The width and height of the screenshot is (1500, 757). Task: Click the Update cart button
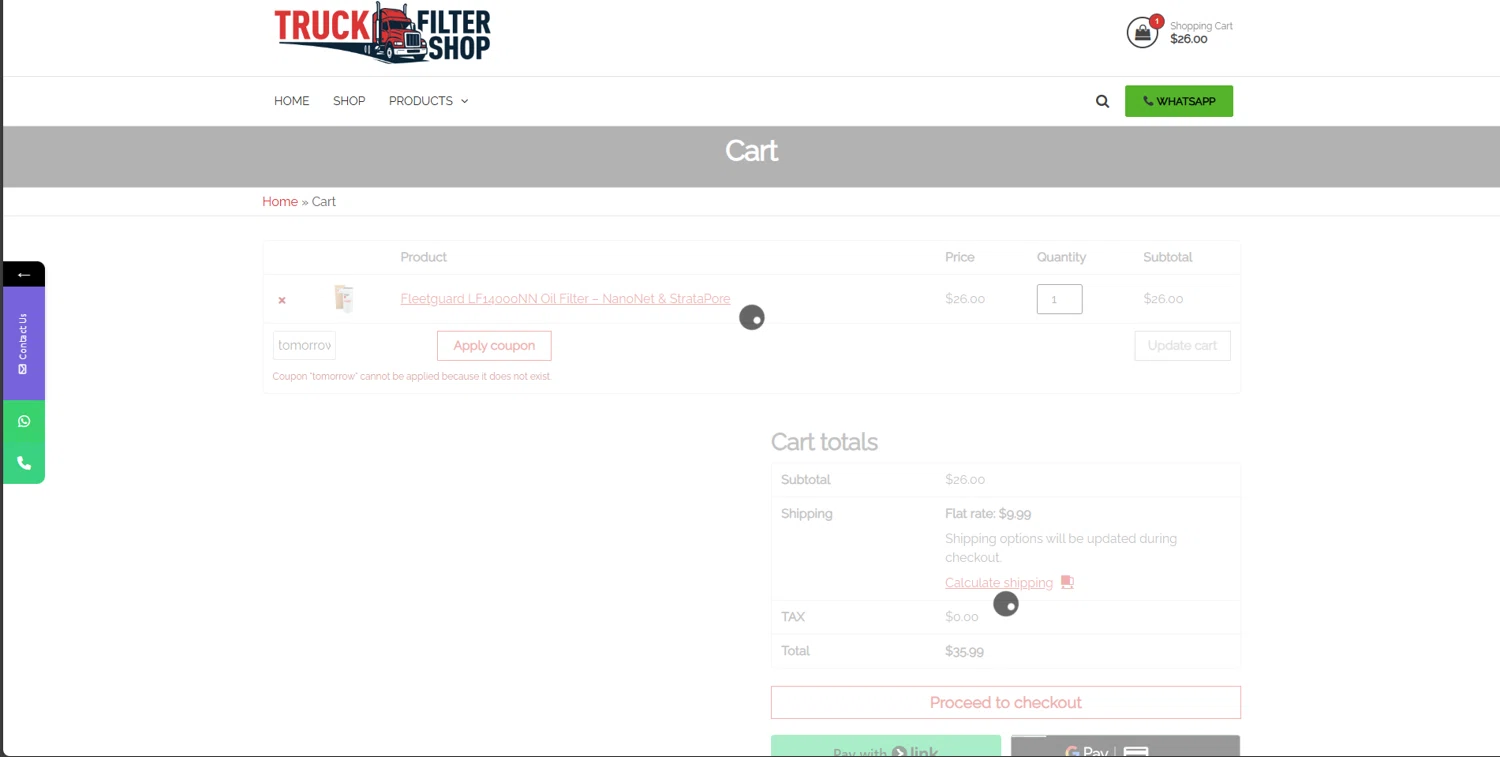point(1182,346)
